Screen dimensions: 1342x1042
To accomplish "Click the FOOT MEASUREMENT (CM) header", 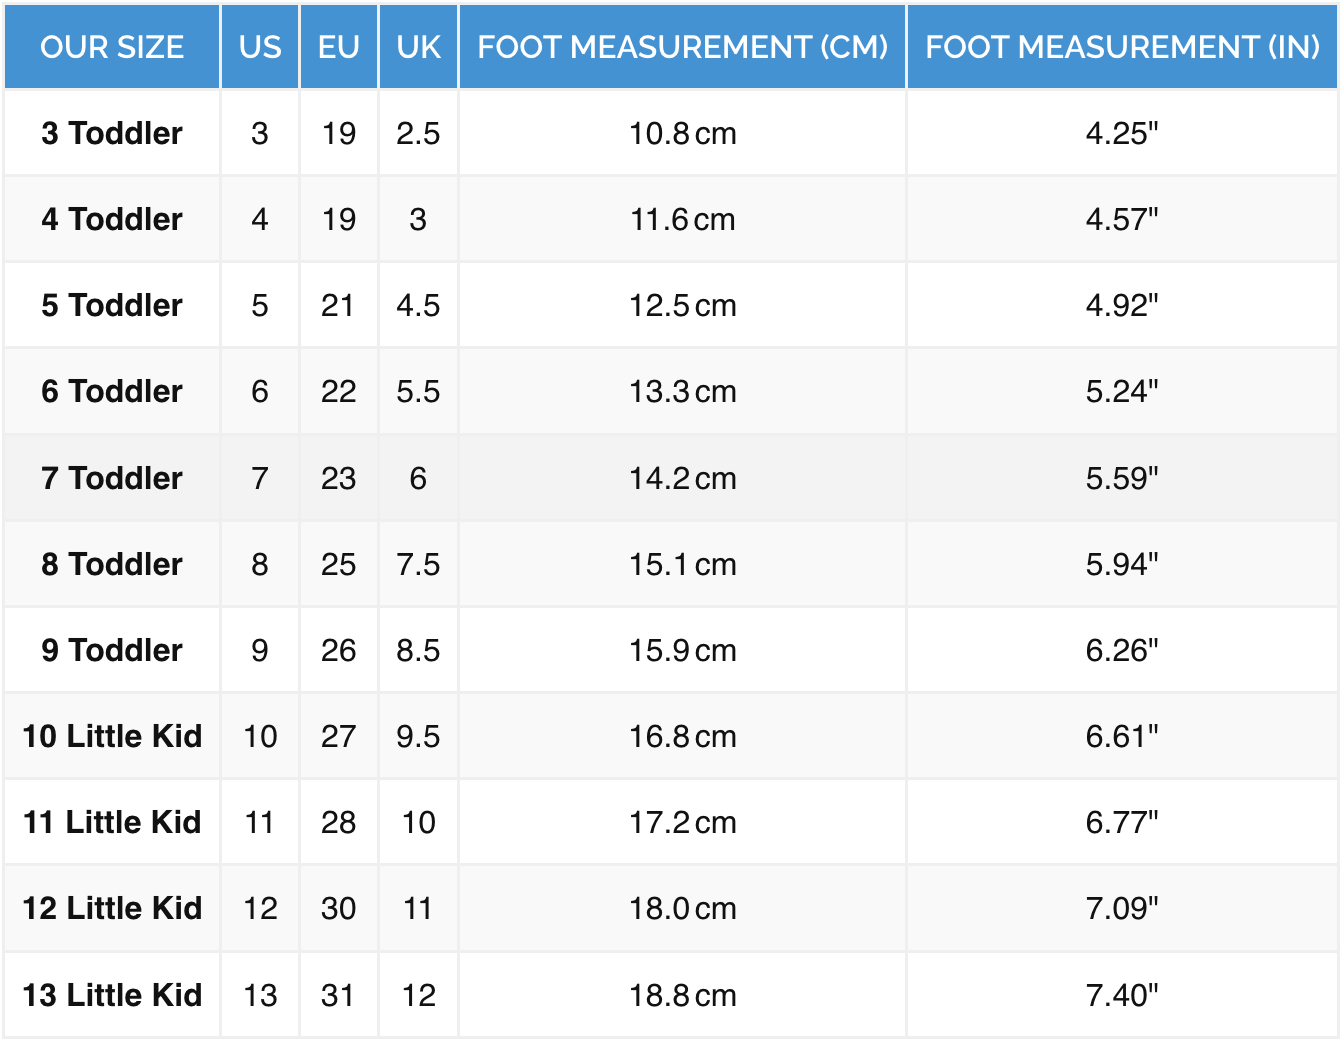I will pos(682,47).
